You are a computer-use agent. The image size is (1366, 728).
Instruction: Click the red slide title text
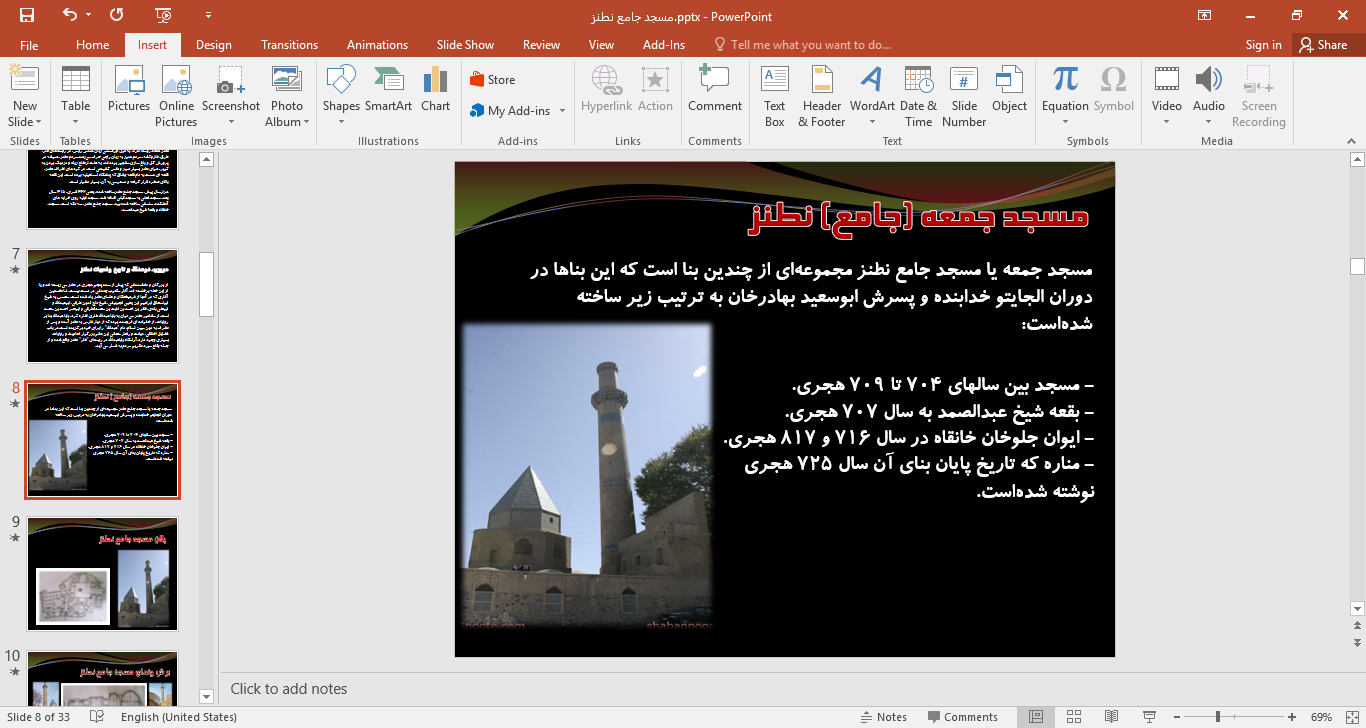[x=918, y=217]
